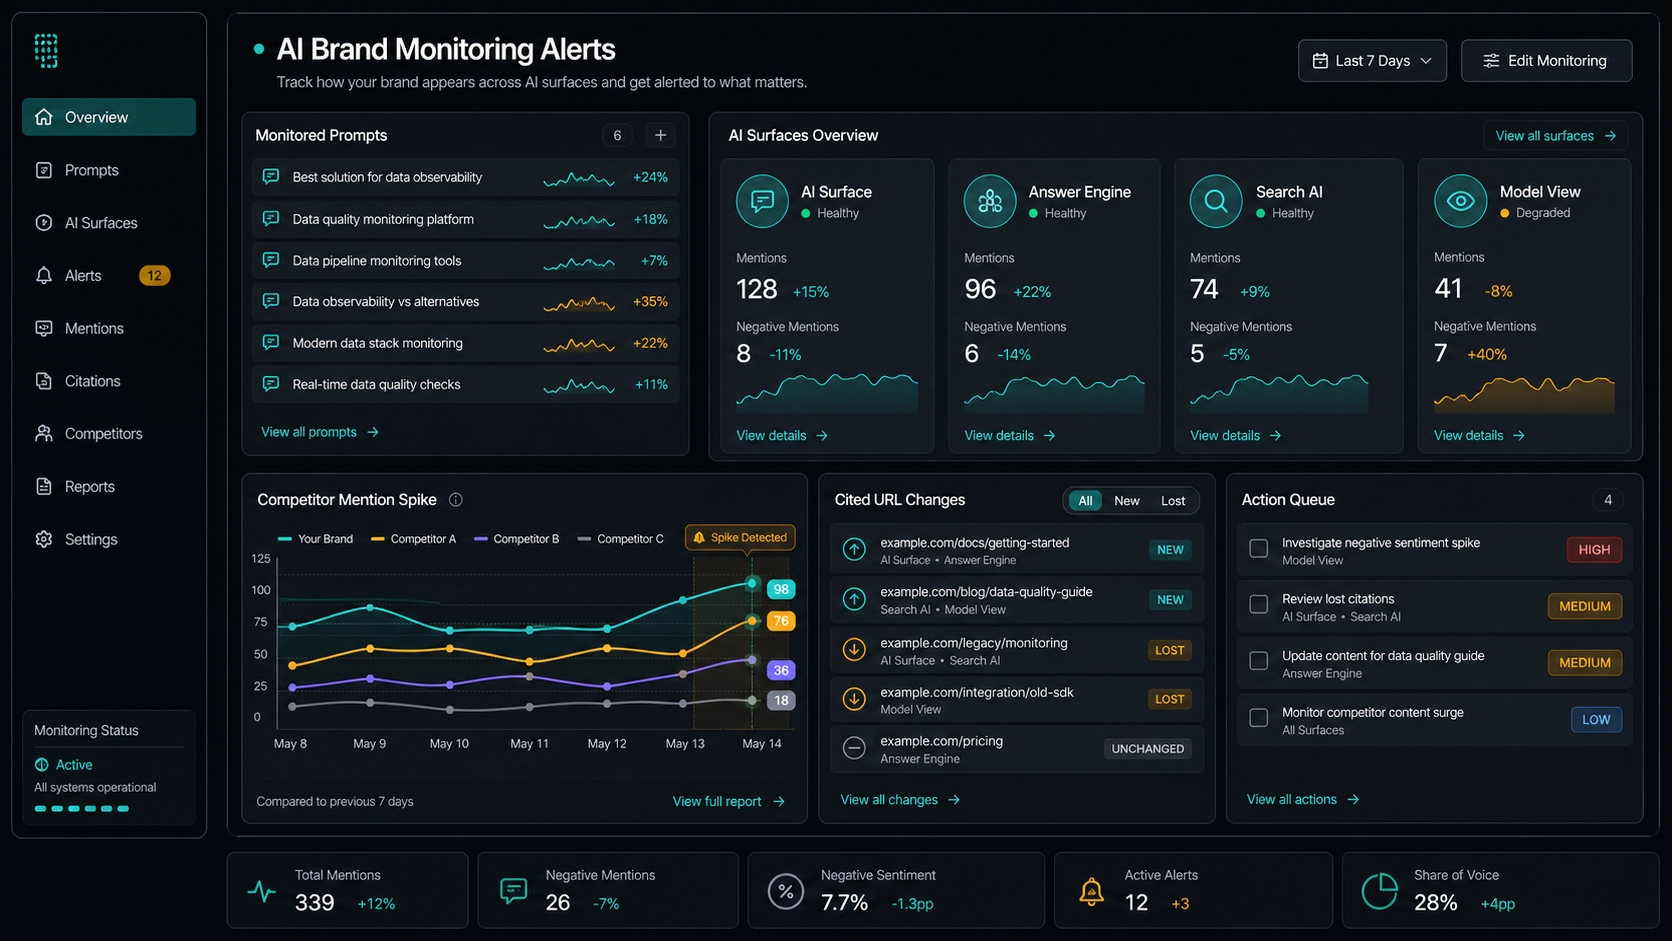Click the Spike Detected badge on chart
The image size is (1672, 941).
740,538
